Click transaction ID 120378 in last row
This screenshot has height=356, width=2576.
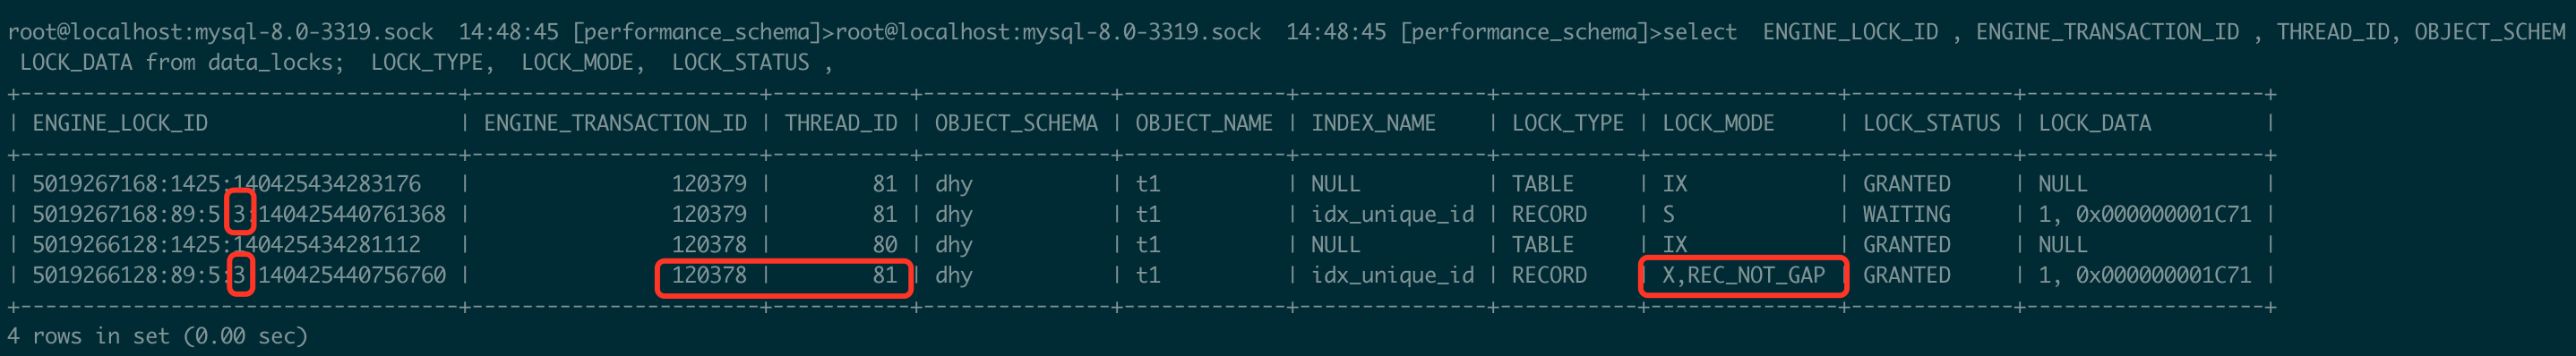point(709,275)
